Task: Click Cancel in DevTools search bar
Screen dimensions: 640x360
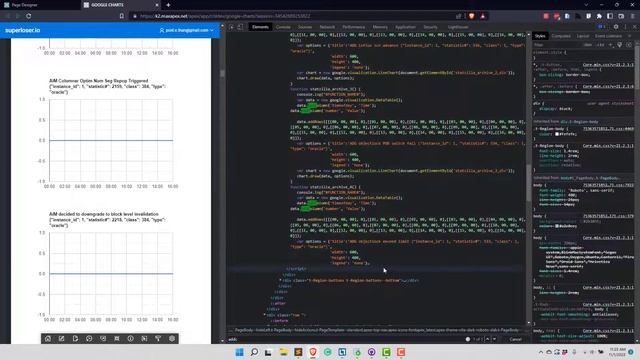Action: tap(516, 339)
